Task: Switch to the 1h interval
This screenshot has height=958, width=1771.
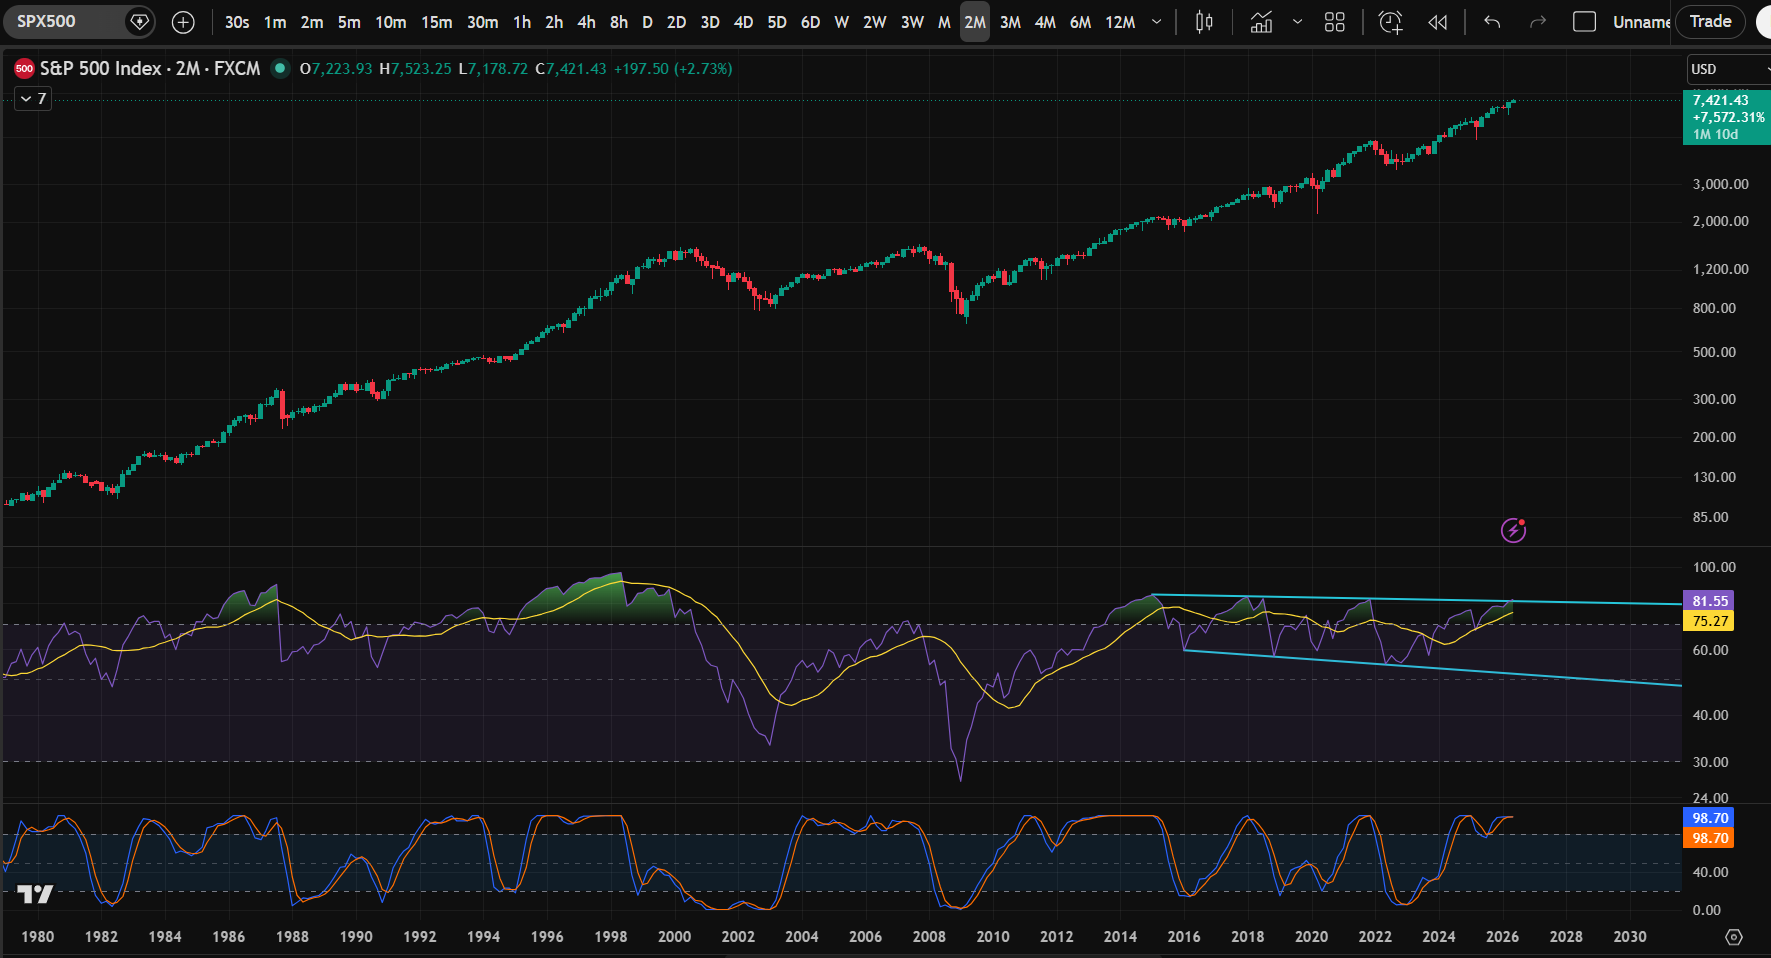Action: [522, 22]
